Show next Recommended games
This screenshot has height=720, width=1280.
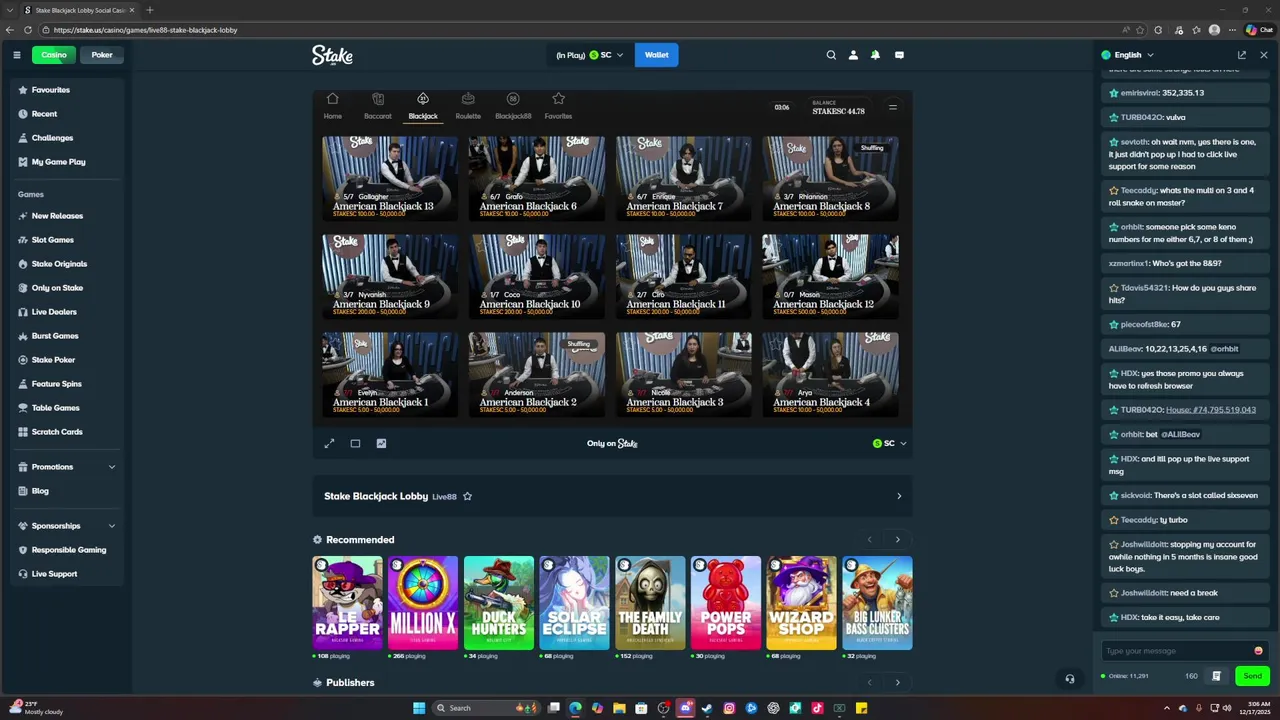(x=898, y=540)
